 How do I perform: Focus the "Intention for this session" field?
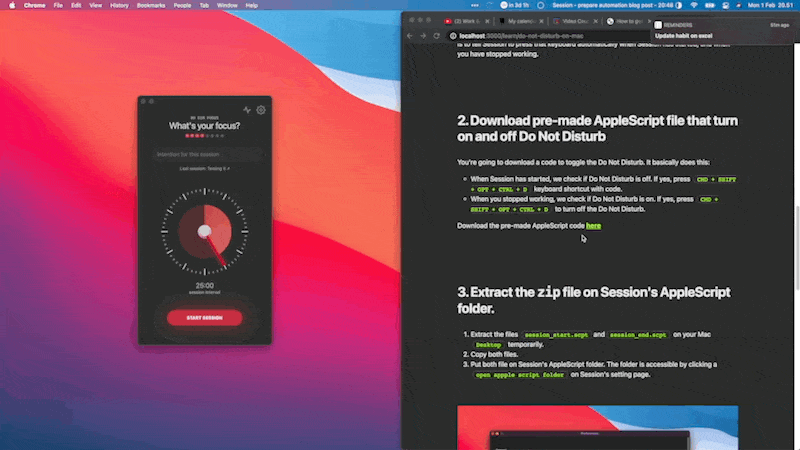(x=208, y=154)
